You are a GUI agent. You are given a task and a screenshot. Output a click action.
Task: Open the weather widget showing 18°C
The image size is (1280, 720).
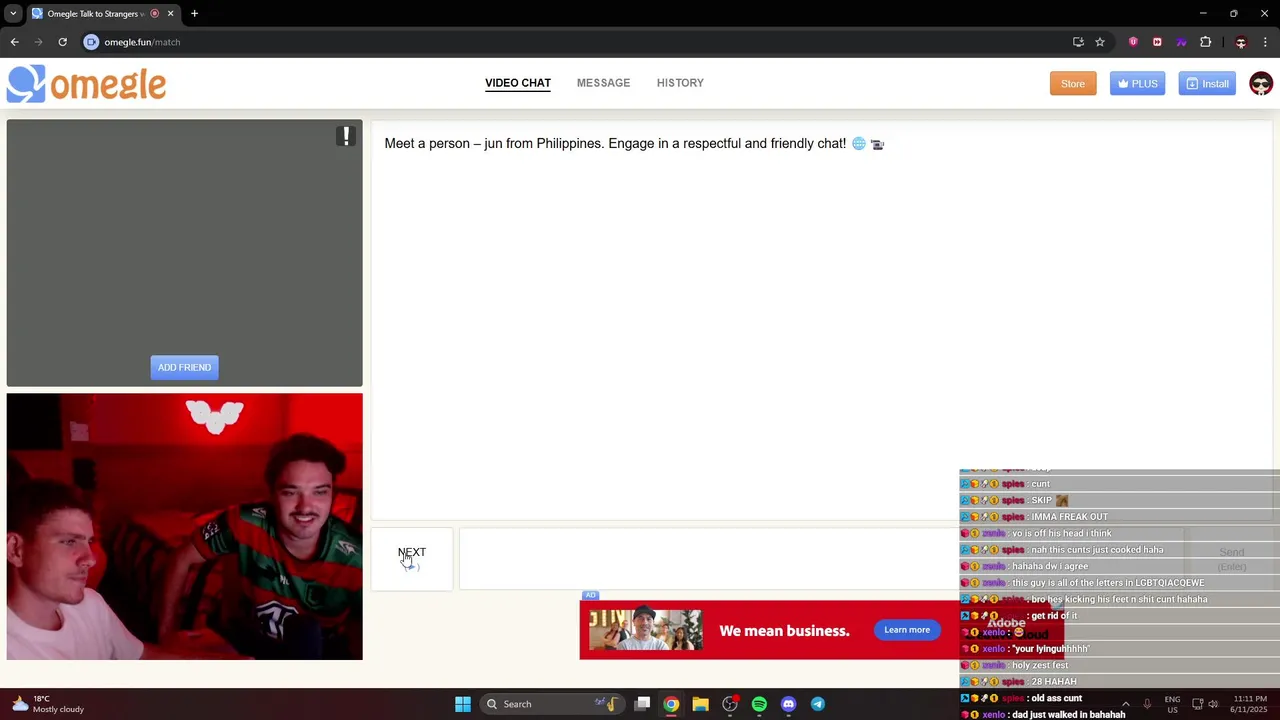pyautogui.click(x=50, y=704)
